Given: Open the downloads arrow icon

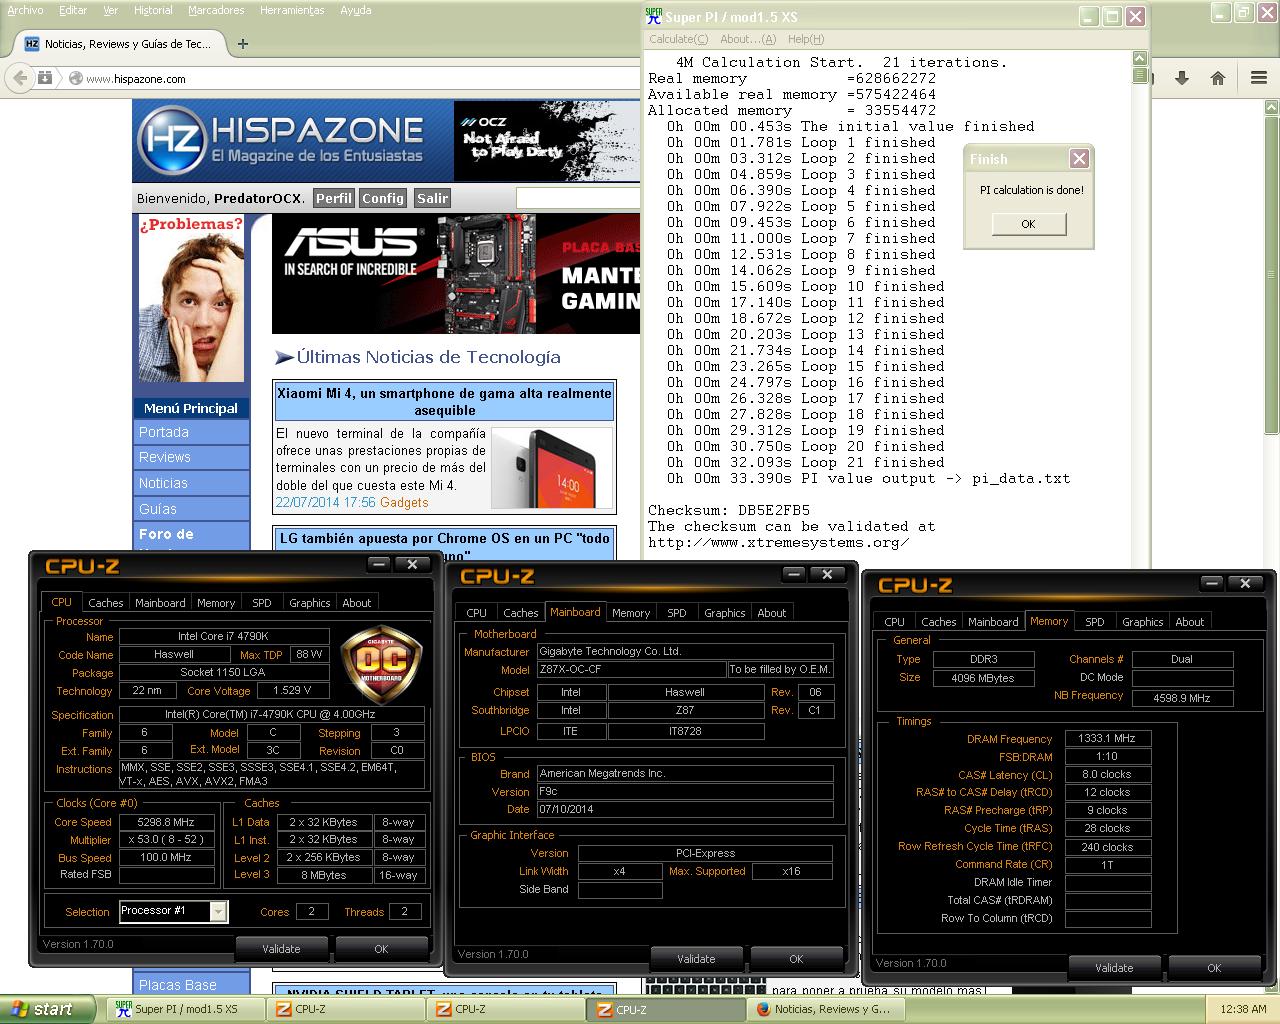Looking at the screenshot, I should 1182,78.
